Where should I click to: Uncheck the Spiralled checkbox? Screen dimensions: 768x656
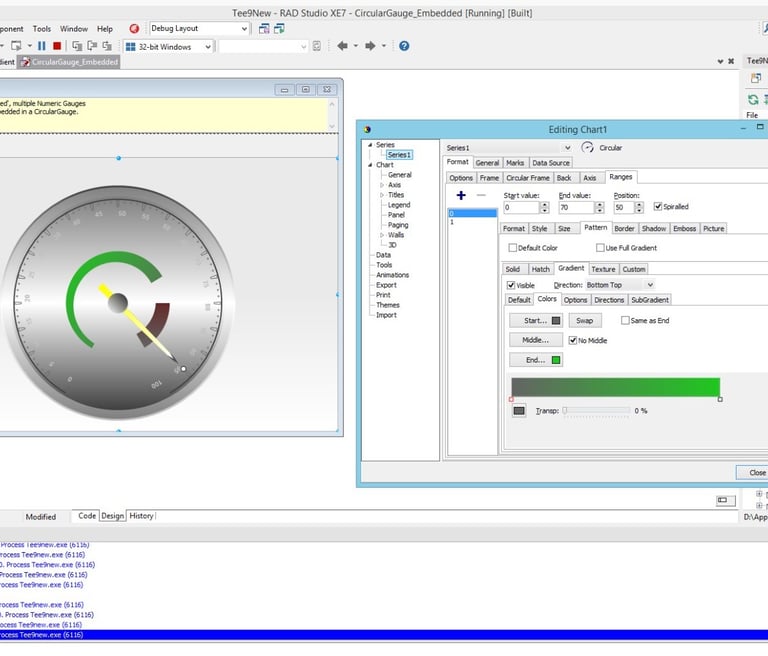[657, 207]
